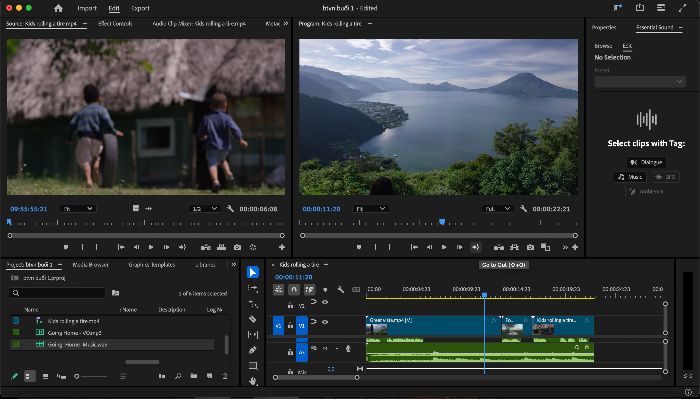Open the Browse tab in Essential Sound
Image resolution: width=700 pixels, height=399 pixels.
click(x=604, y=46)
